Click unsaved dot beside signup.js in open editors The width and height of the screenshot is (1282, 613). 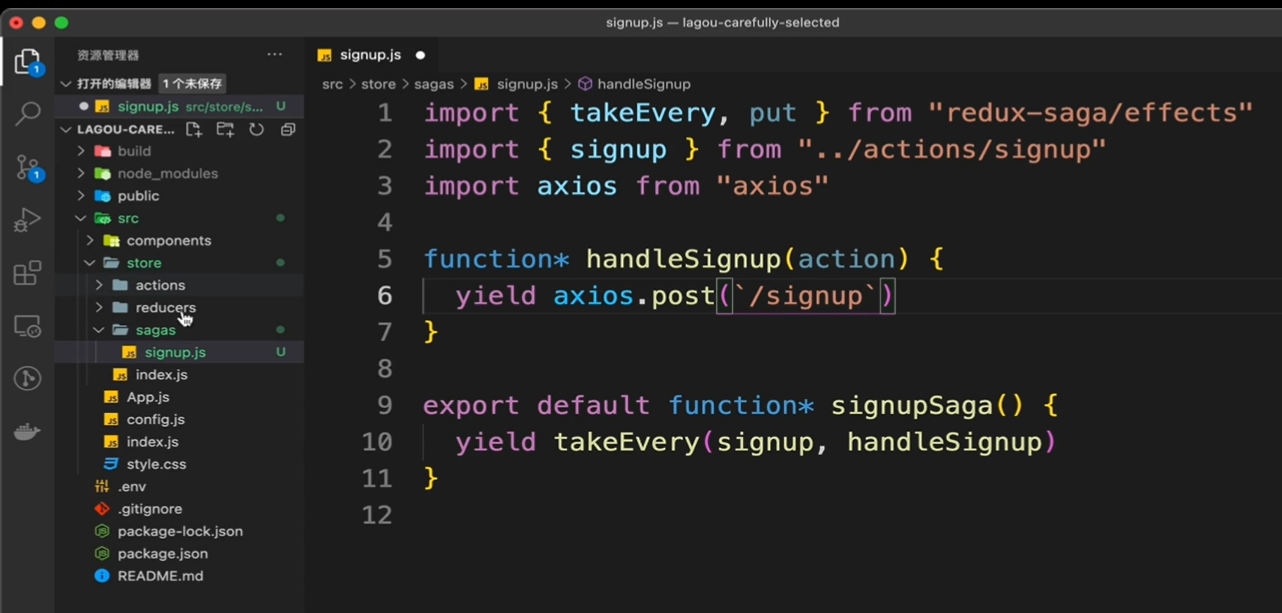[x=84, y=106]
